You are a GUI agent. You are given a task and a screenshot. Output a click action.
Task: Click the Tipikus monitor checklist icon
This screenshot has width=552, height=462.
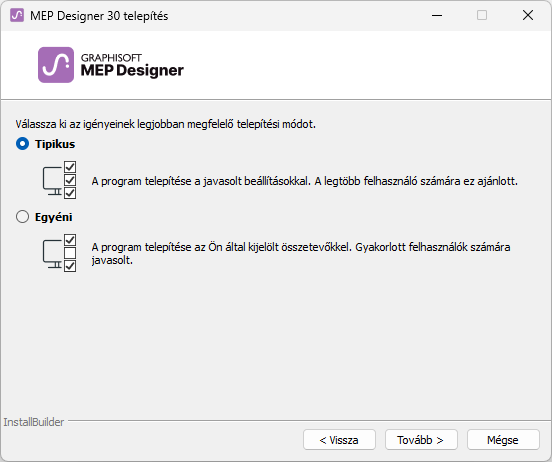59,180
